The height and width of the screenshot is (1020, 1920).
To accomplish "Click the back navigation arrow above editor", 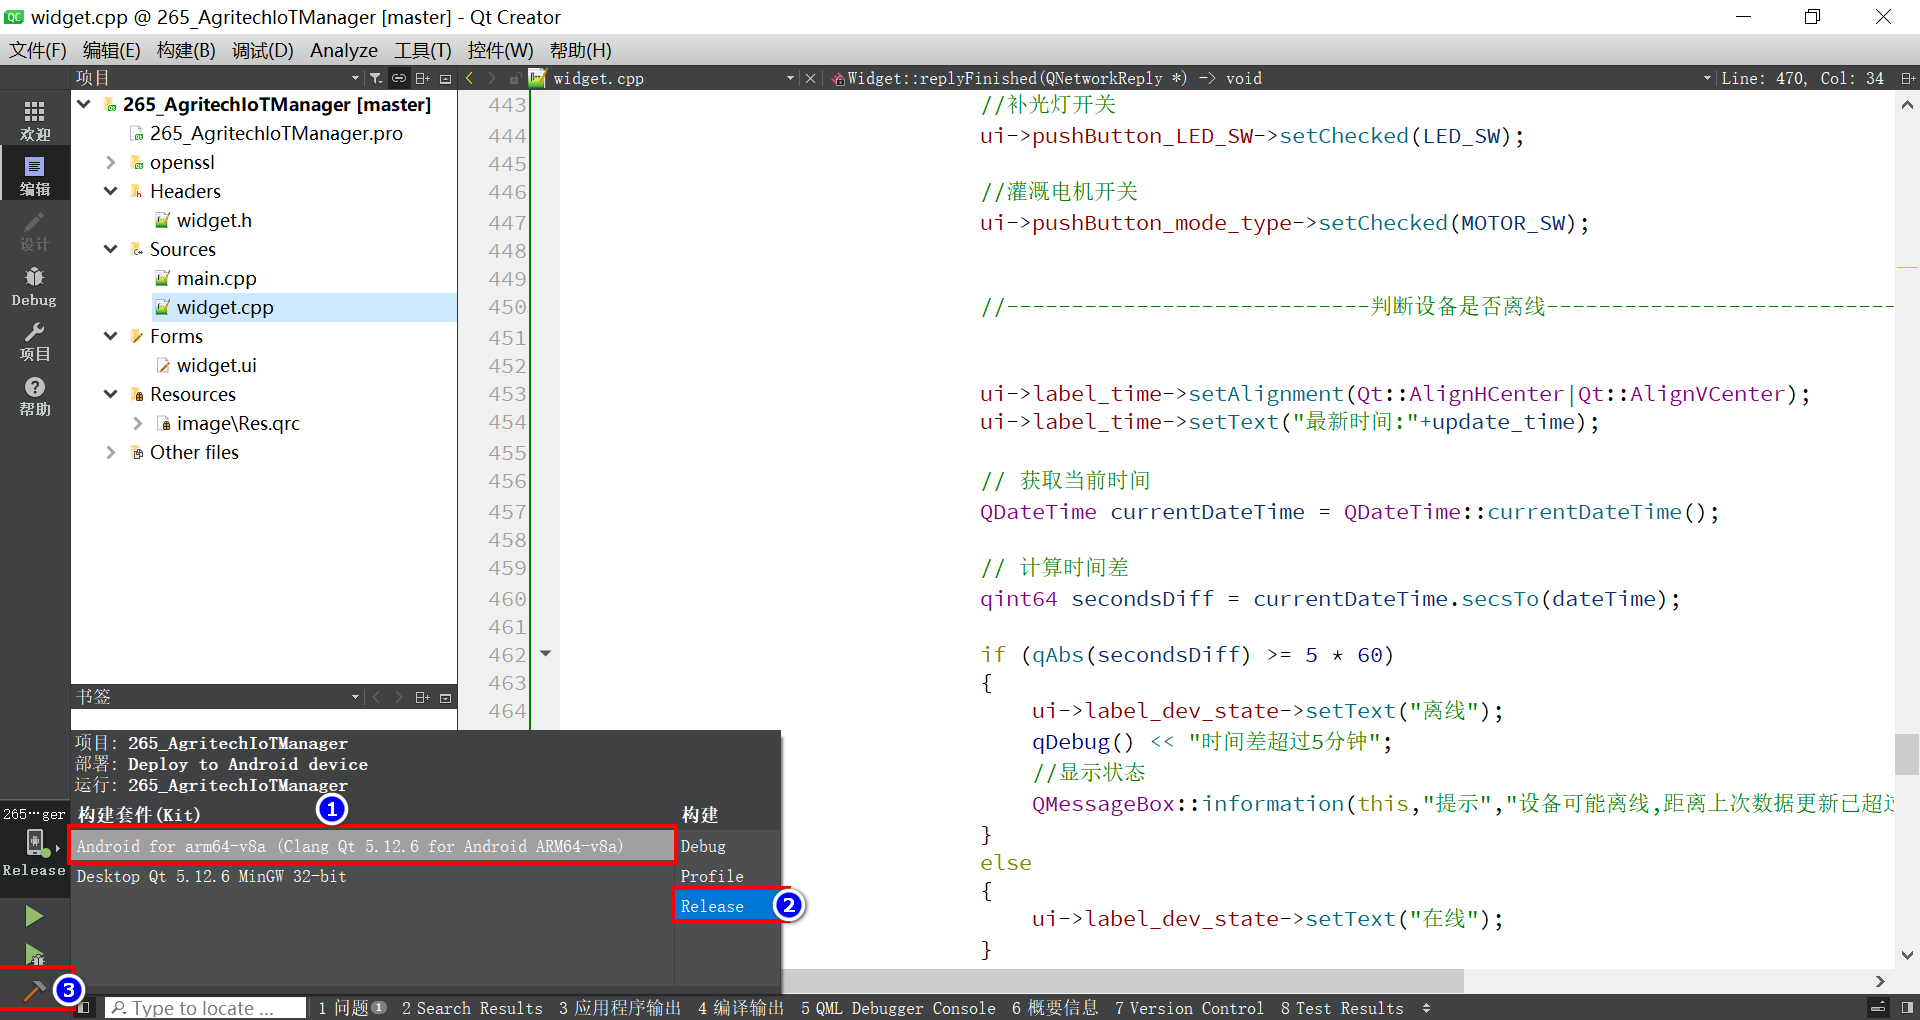I will (x=469, y=77).
